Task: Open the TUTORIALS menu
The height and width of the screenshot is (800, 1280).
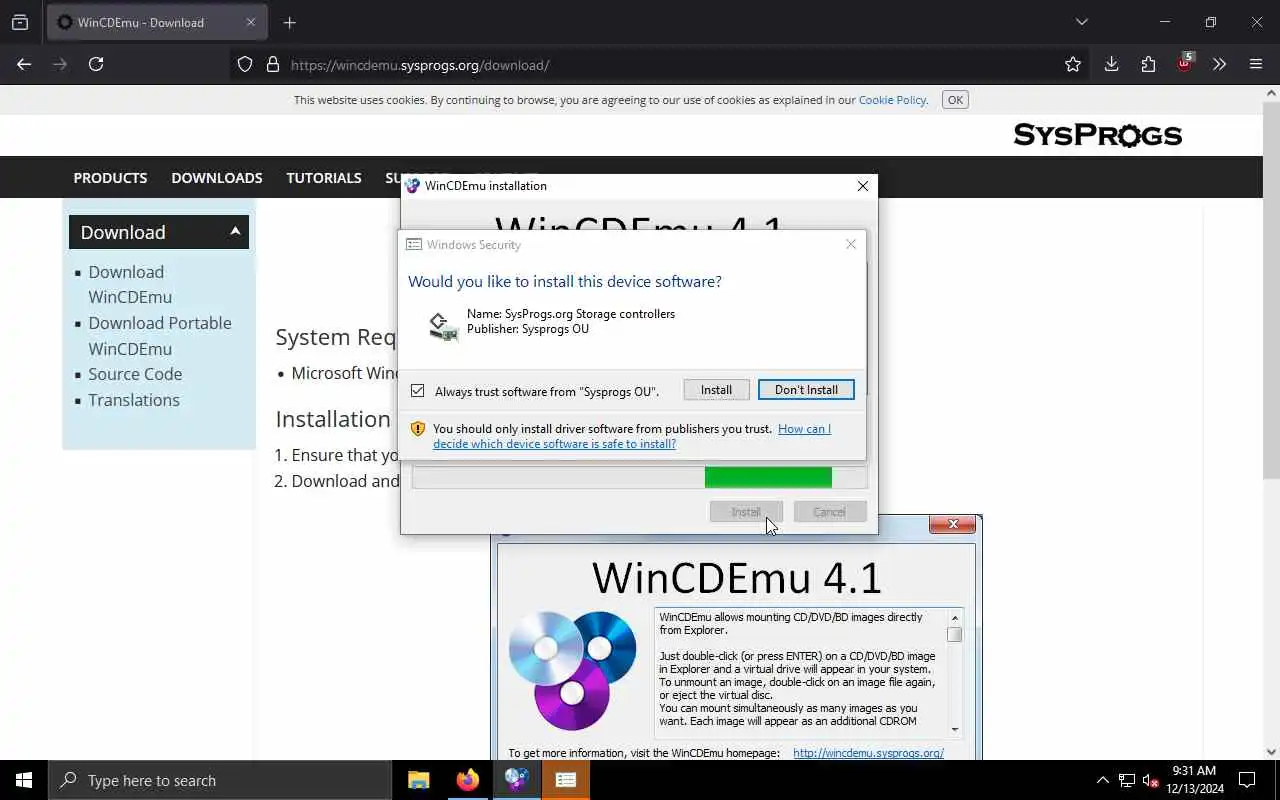Action: (324, 178)
